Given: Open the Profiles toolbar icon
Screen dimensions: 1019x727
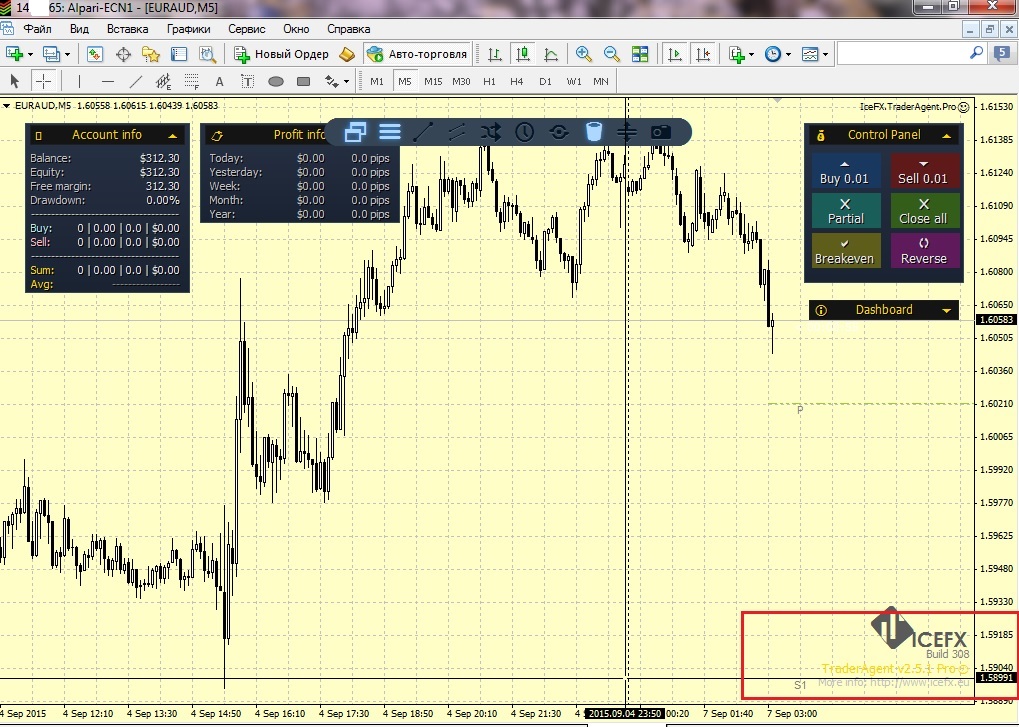Looking at the screenshot, I should tap(51, 54).
